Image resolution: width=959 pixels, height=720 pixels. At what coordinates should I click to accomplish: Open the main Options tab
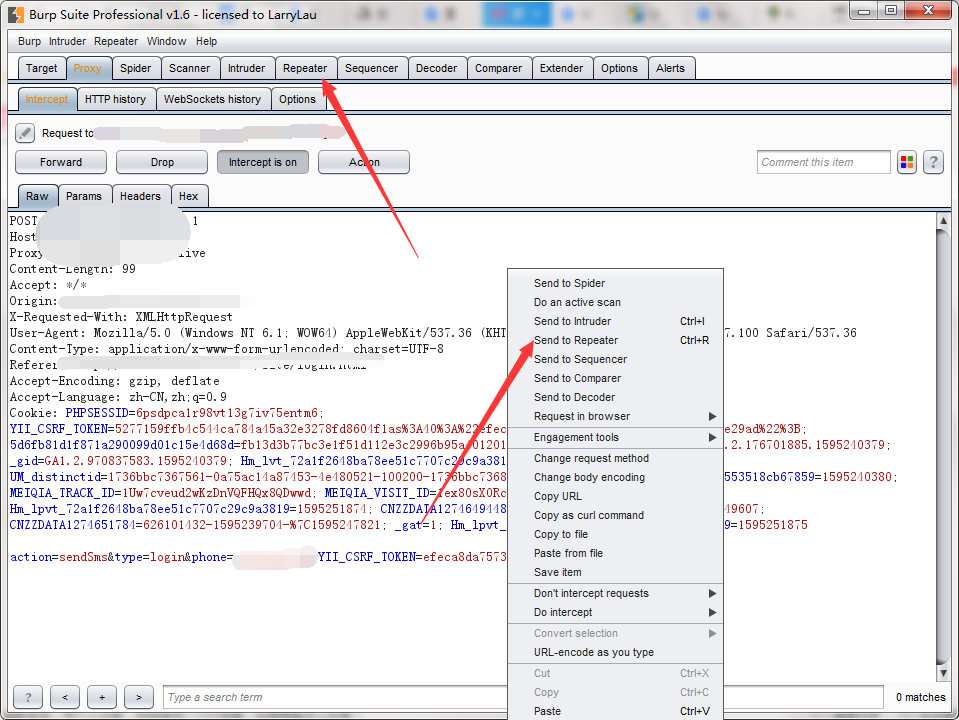pyautogui.click(x=619, y=68)
